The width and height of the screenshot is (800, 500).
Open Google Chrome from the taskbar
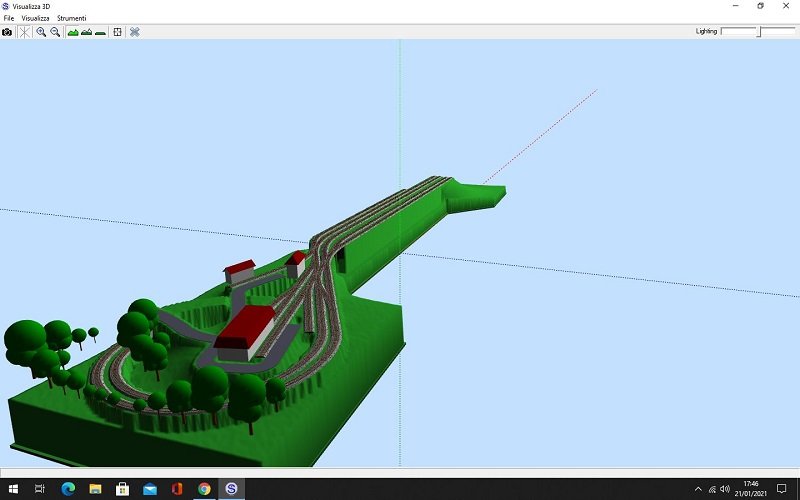204,489
